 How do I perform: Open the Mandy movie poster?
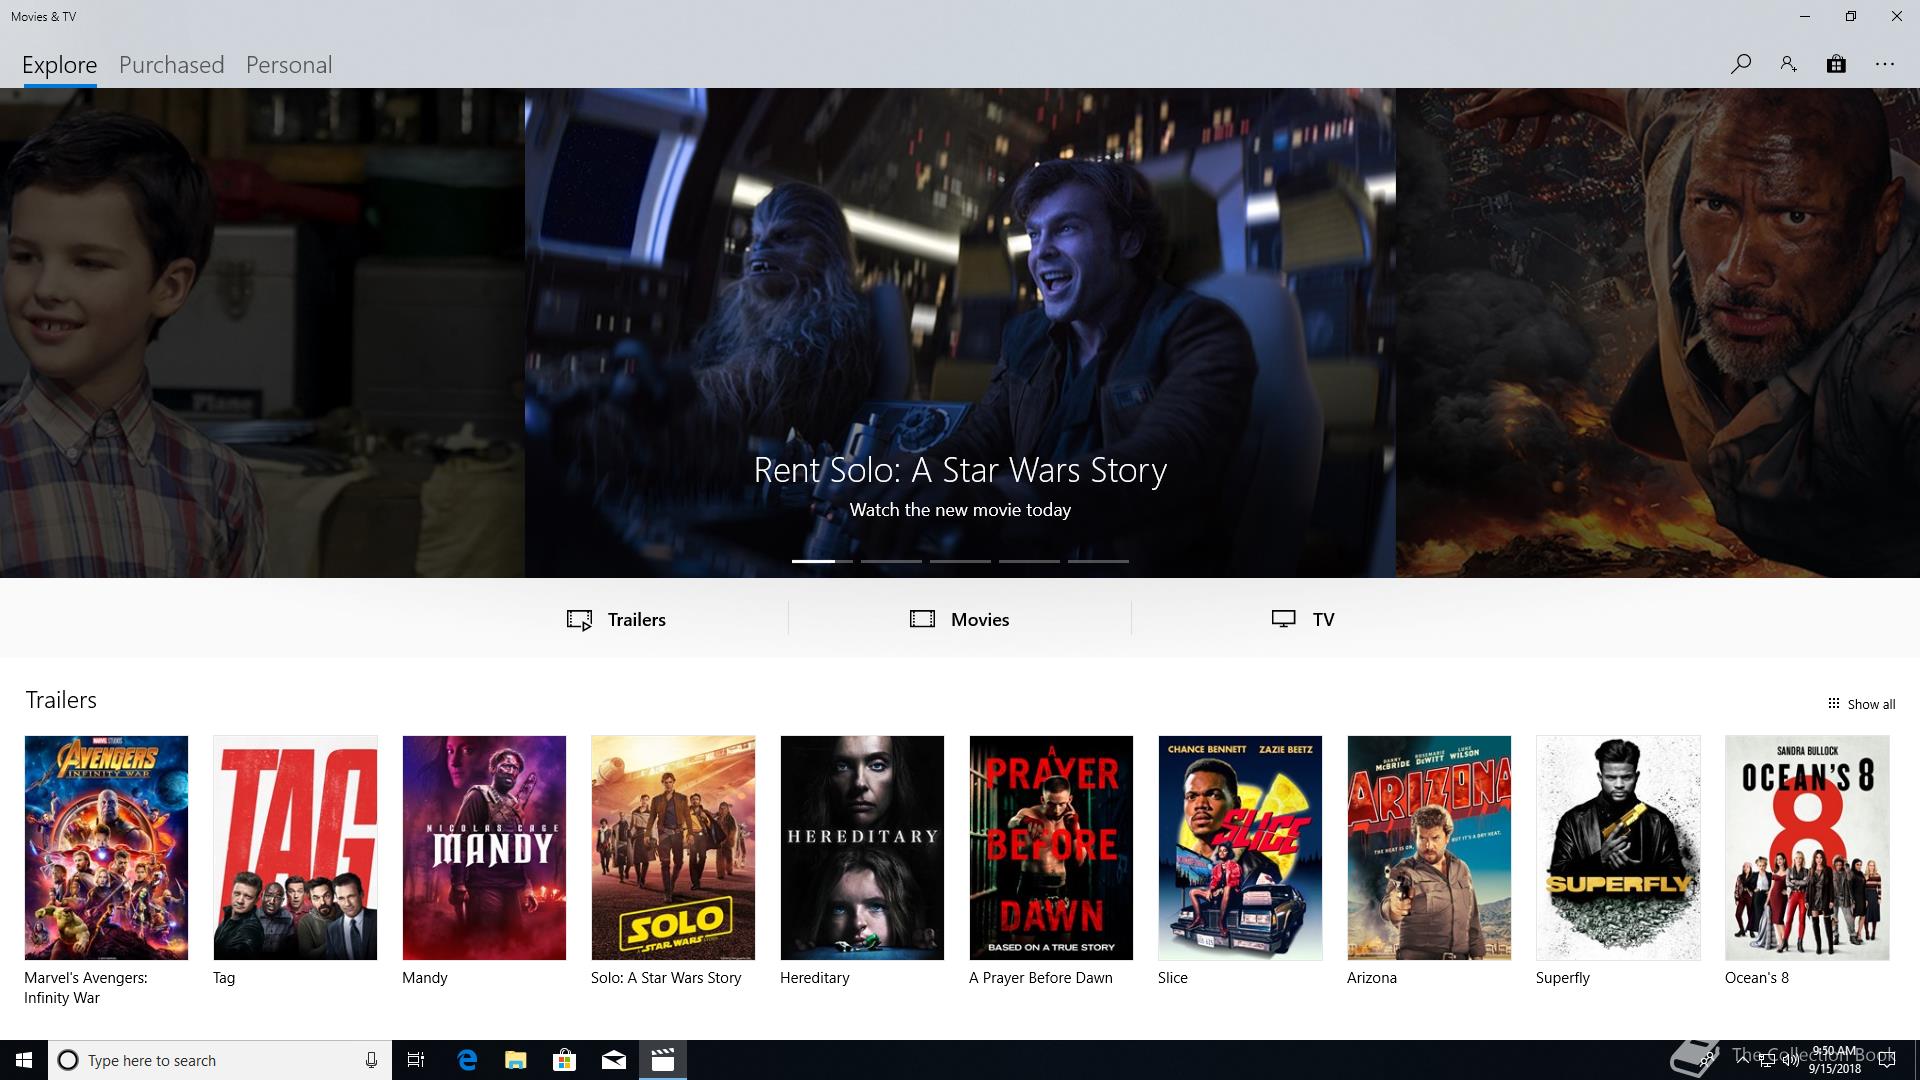point(484,848)
